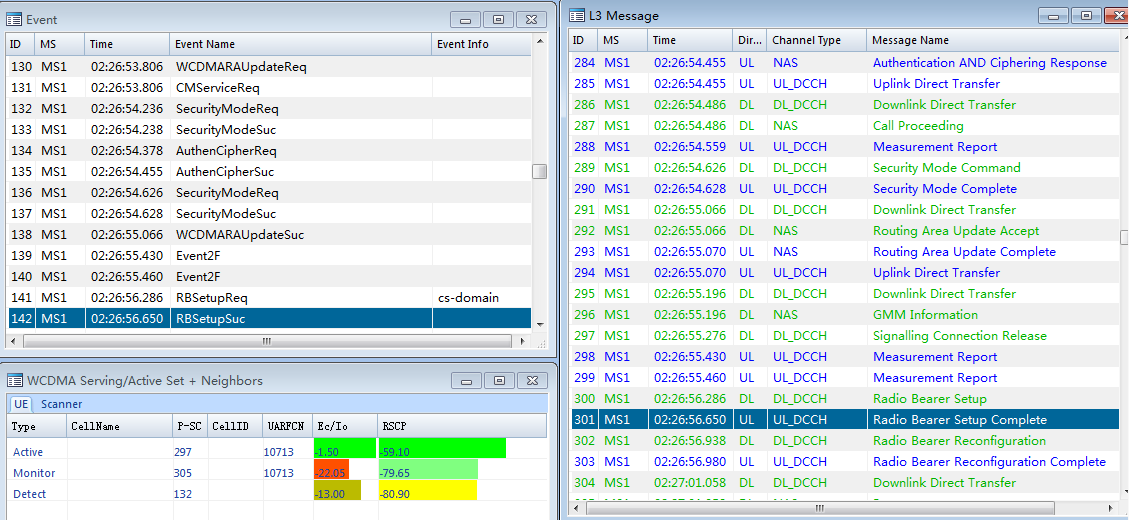The width and height of the screenshot is (1129, 520).
Task: Select Downlink Direct Transfer message 304
Action: [845, 483]
